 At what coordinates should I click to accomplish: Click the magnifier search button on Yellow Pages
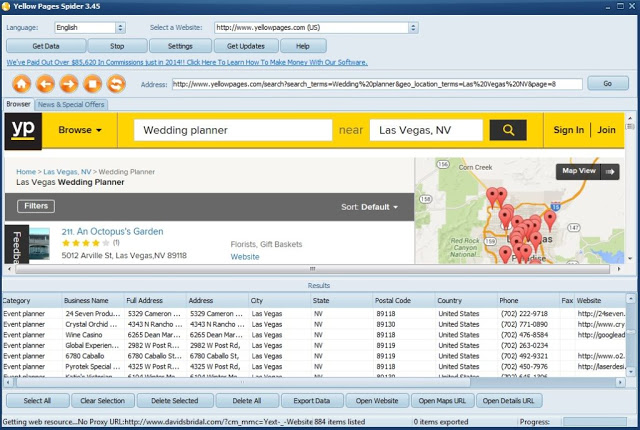(x=508, y=130)
